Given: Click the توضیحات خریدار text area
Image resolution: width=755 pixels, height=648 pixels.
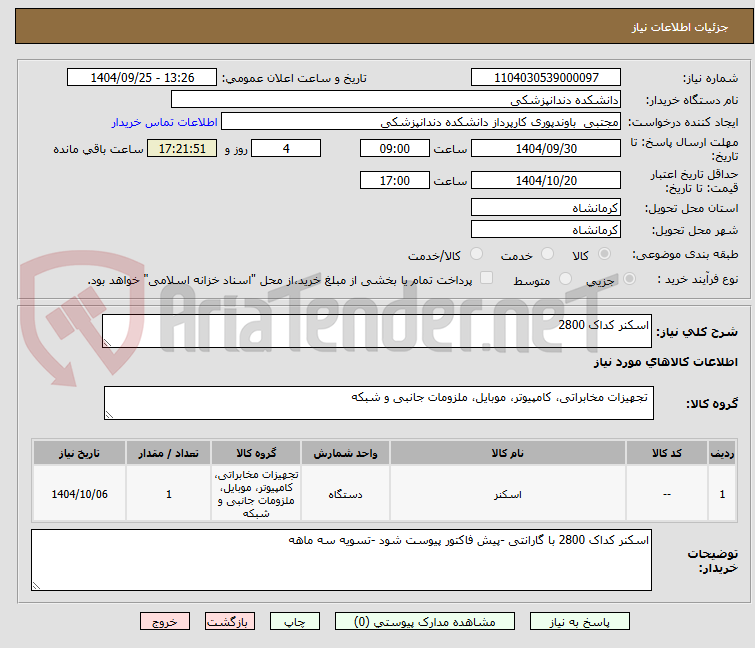Looking at the screenshot, I should 341,560.
